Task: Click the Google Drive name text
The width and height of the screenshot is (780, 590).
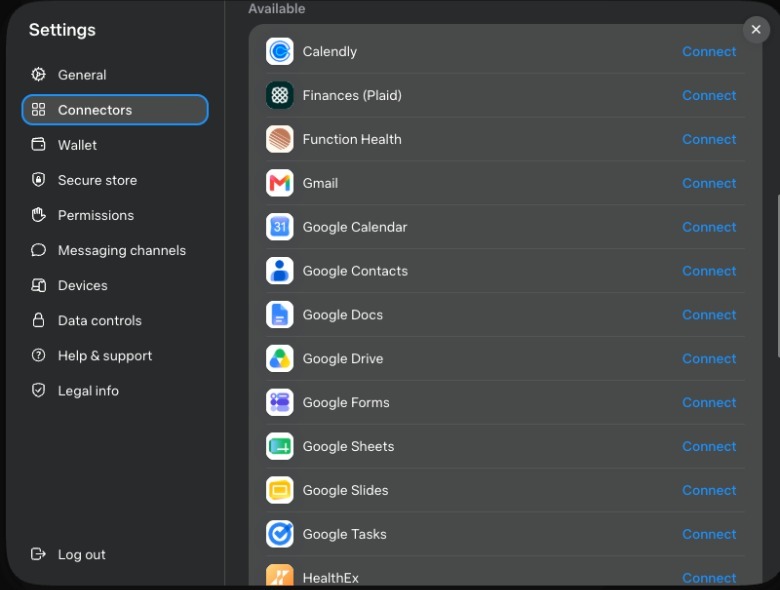Action: [343, 358]
